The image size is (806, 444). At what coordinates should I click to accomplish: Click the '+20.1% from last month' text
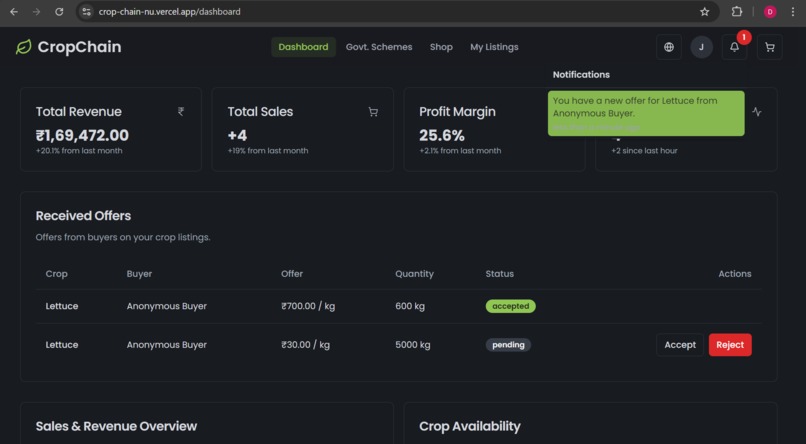[79, 151]
